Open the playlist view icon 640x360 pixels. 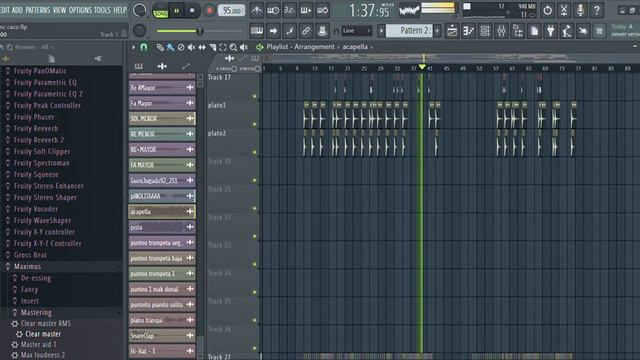(x=452, y=31)
